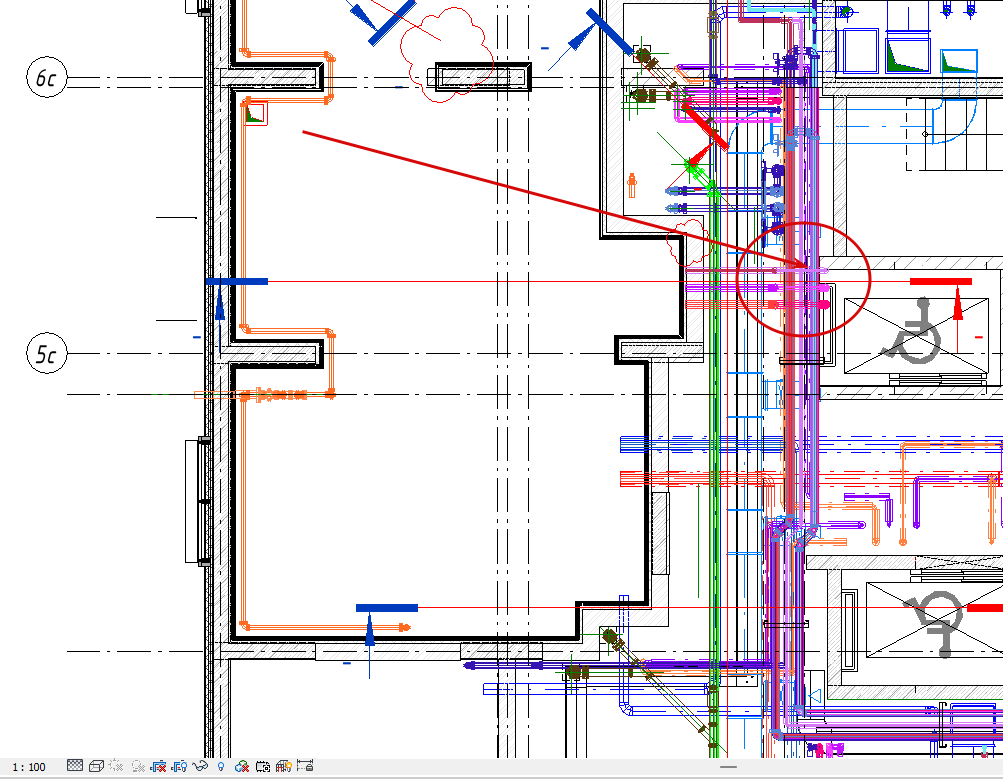This screenshot has height=779, width=1003.
Task: Click the view splitter handle at bottom
Action: point(728,766)
